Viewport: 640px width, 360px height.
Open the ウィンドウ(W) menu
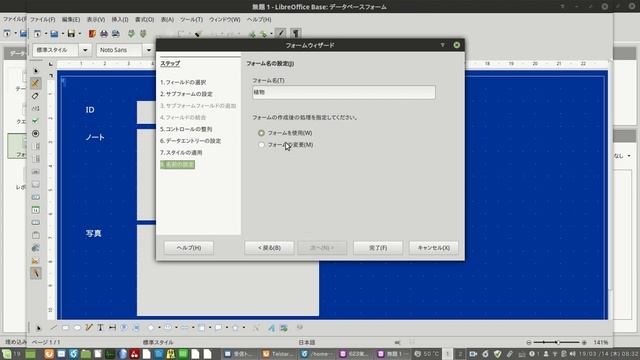(224, 20)
